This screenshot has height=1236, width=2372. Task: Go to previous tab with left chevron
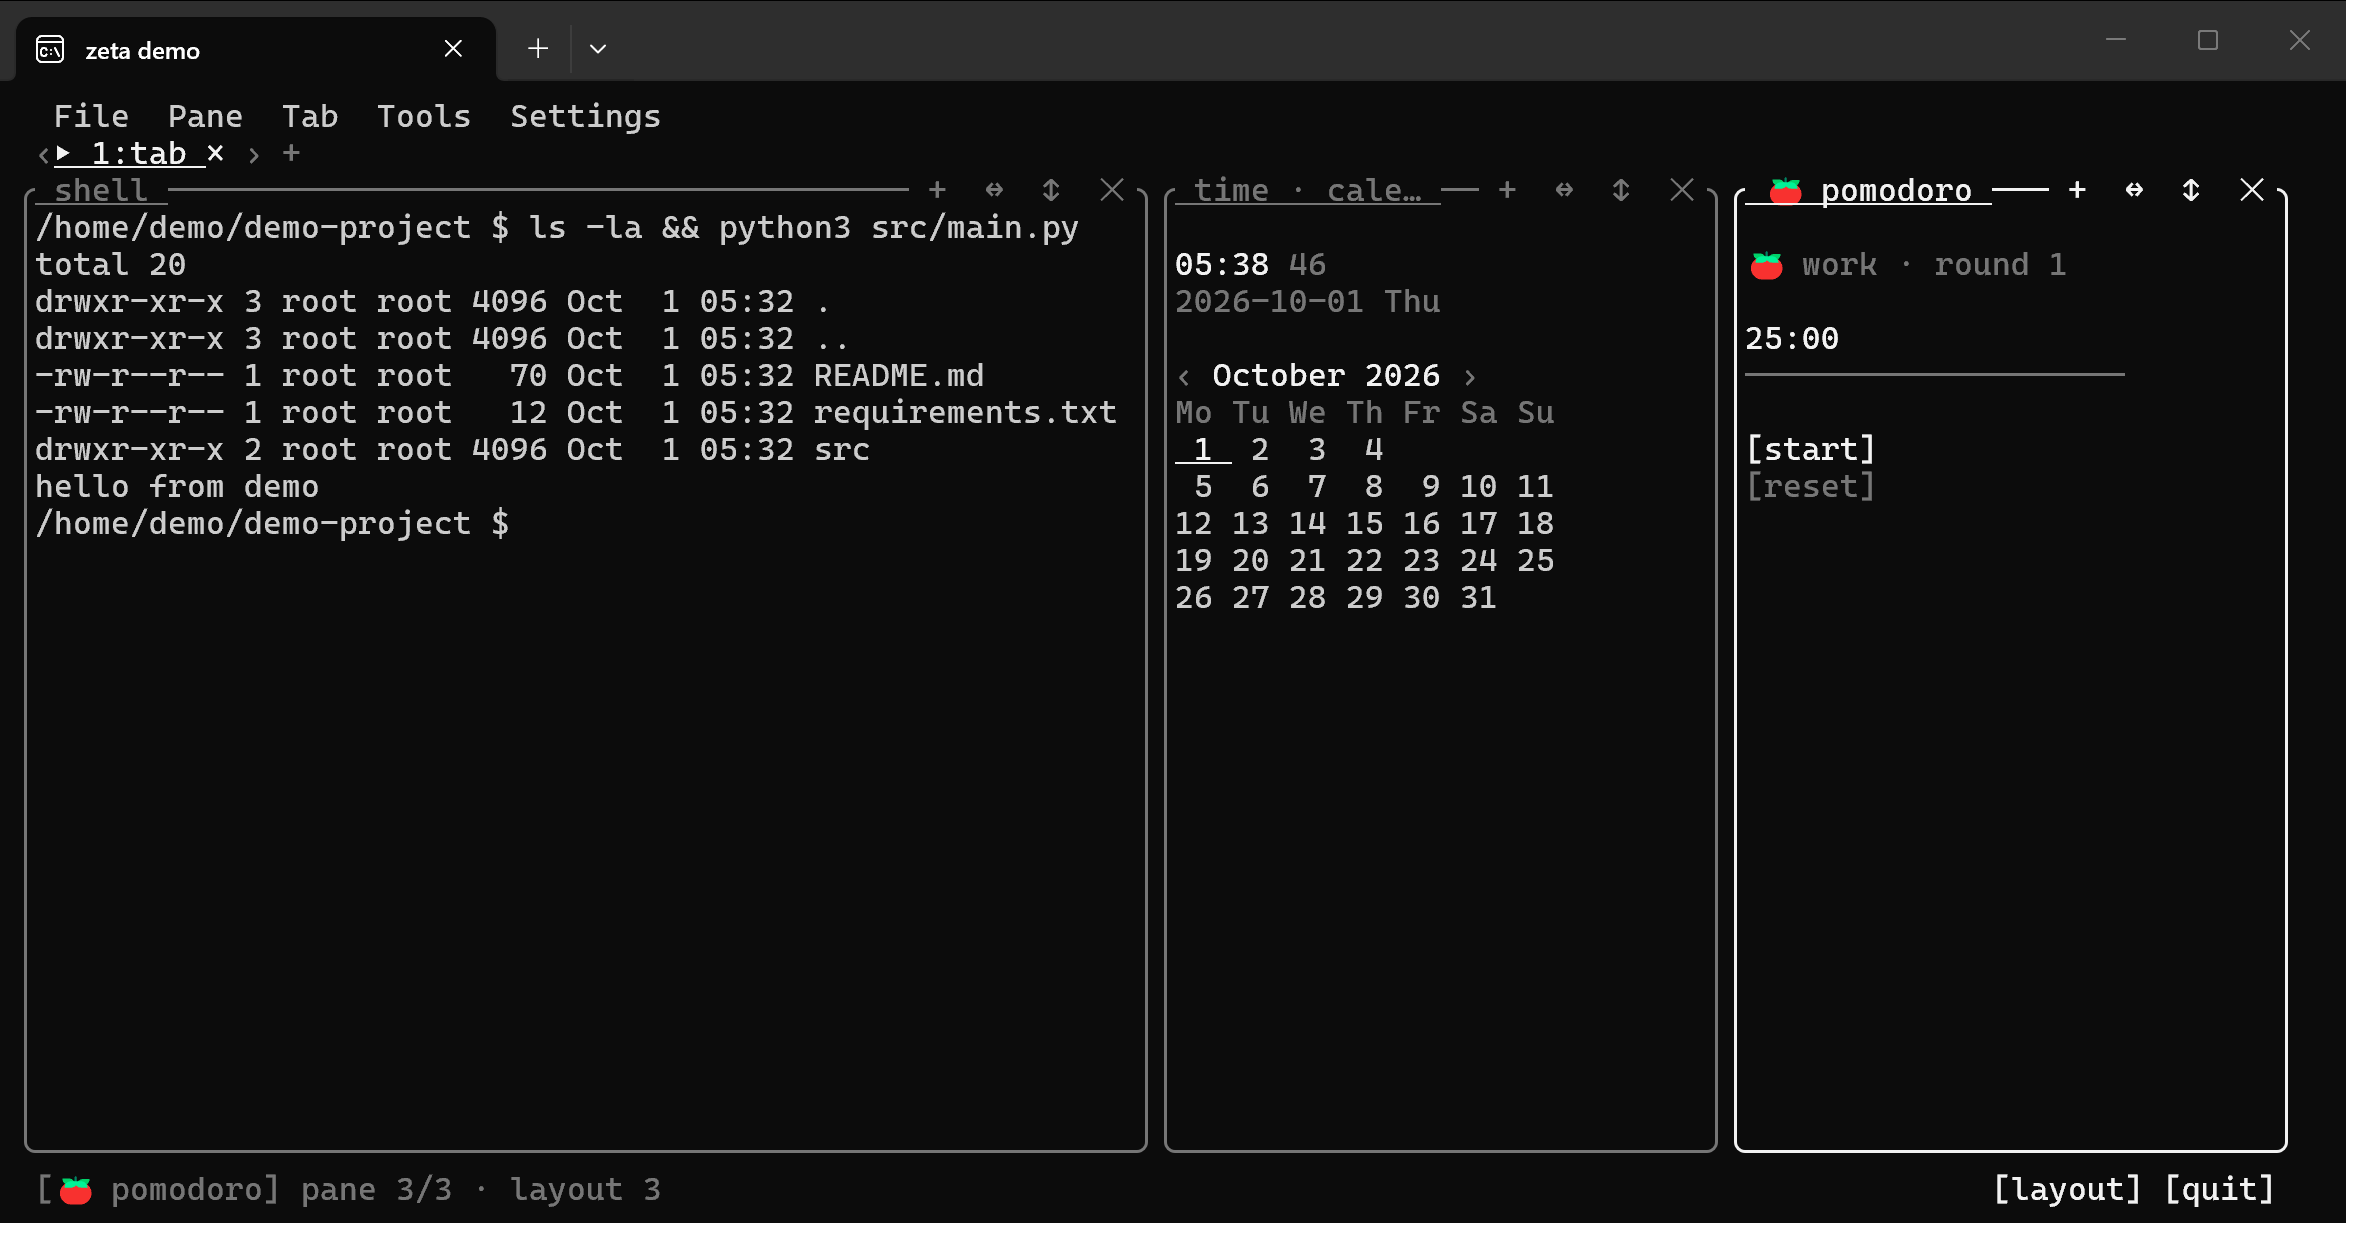(44, 155)
